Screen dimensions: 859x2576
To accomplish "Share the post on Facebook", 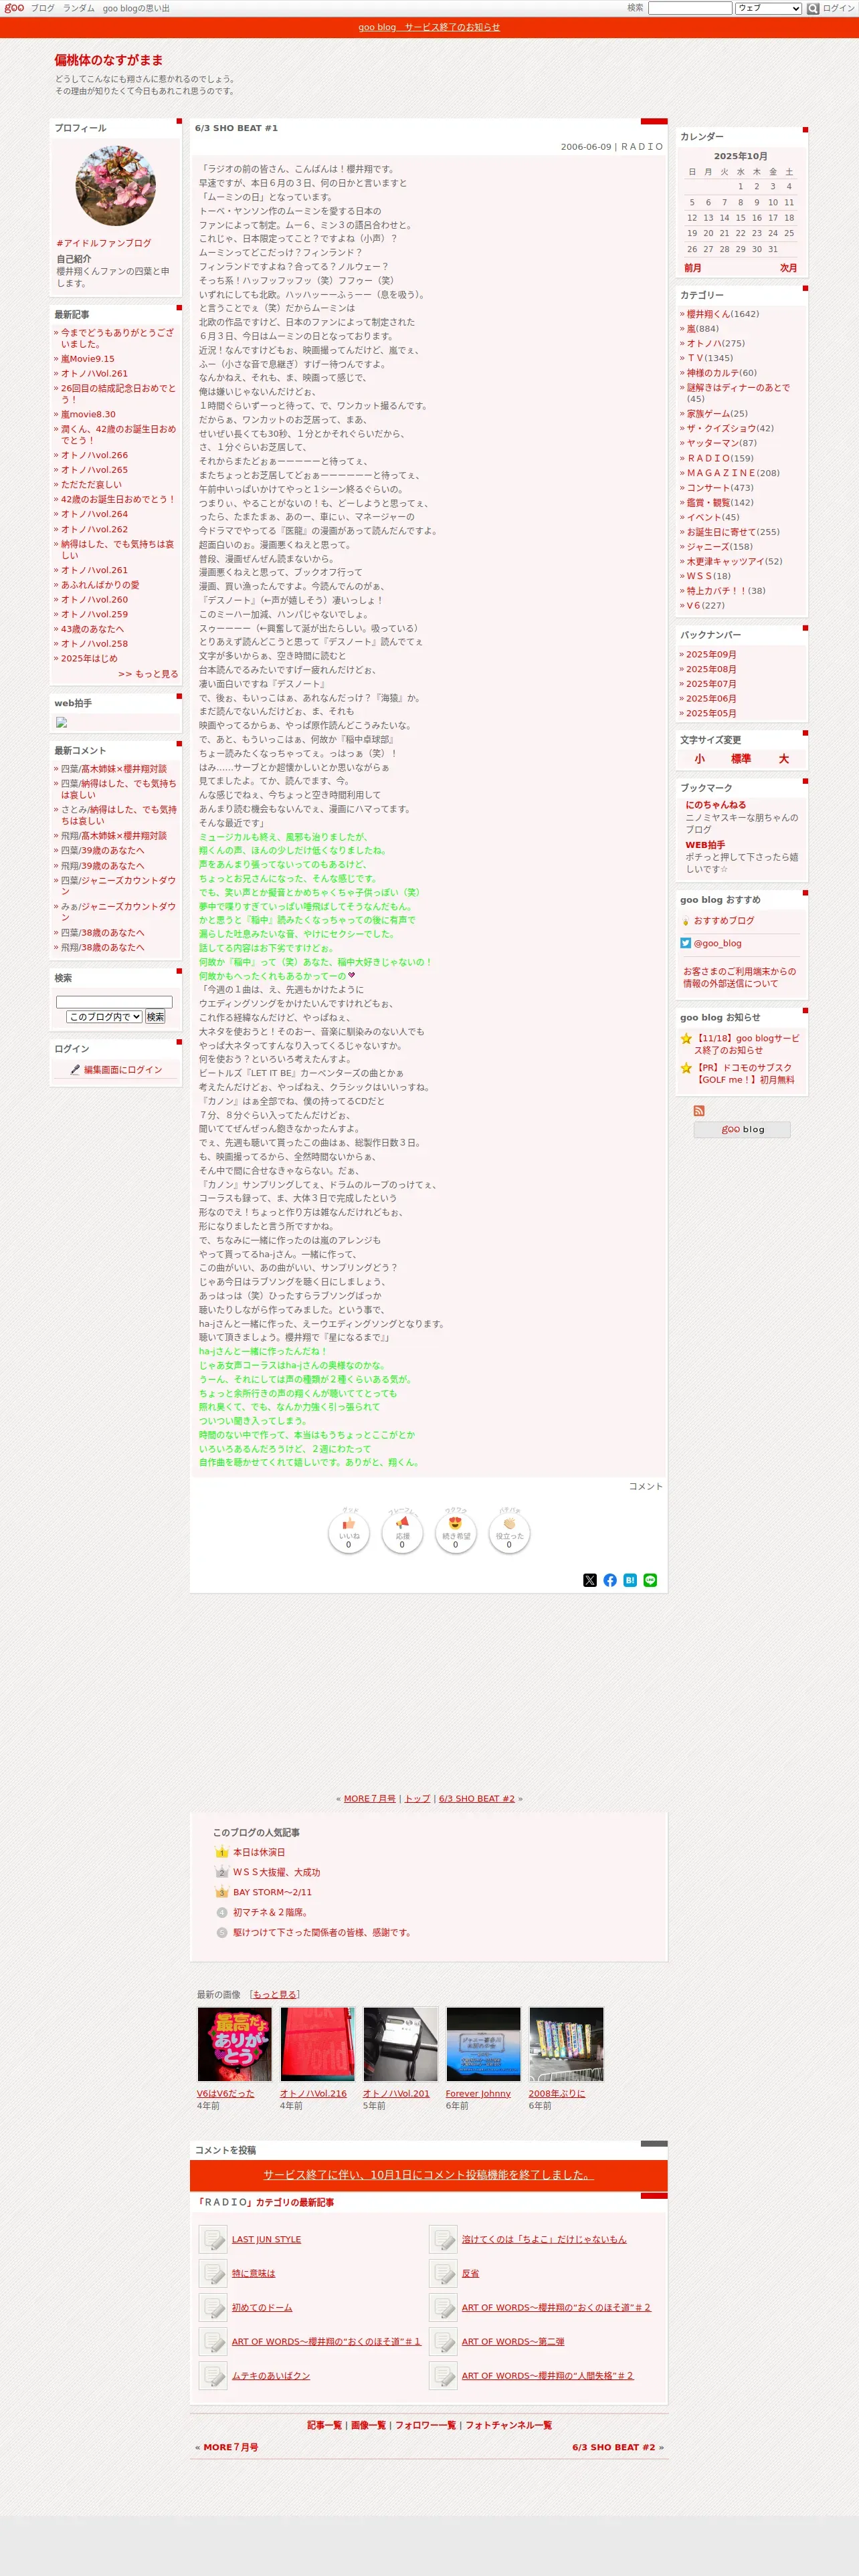I will coord(610,1580).
